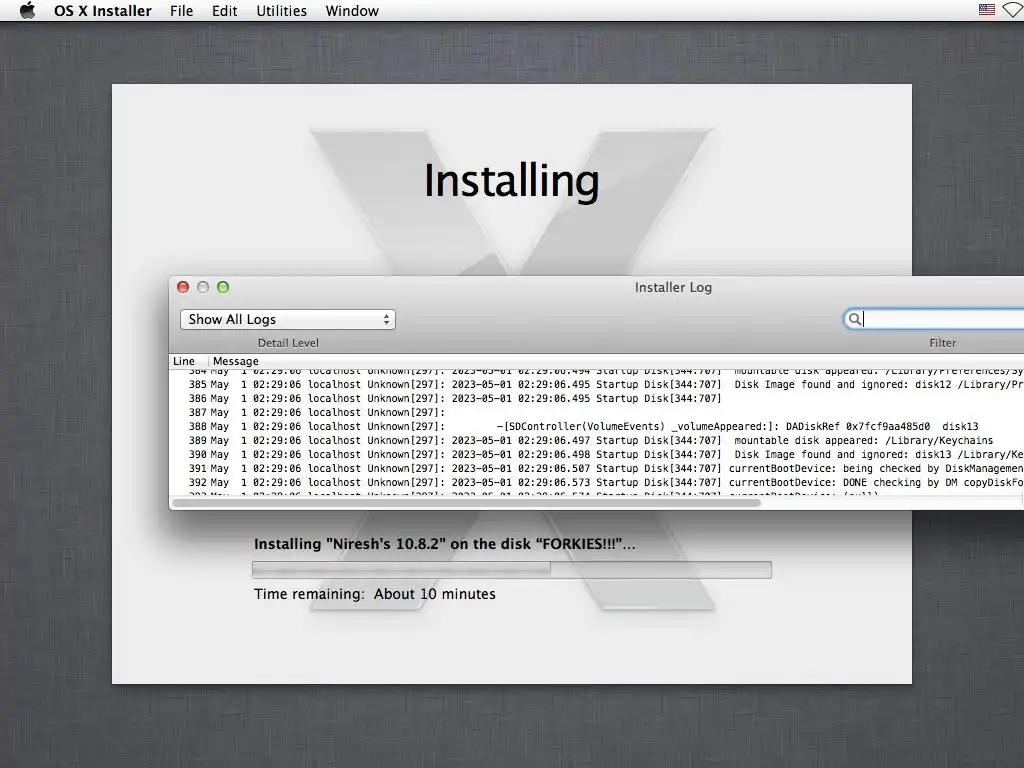Open the Edit menu
The image size is (1024, 768).
(225, 11)
